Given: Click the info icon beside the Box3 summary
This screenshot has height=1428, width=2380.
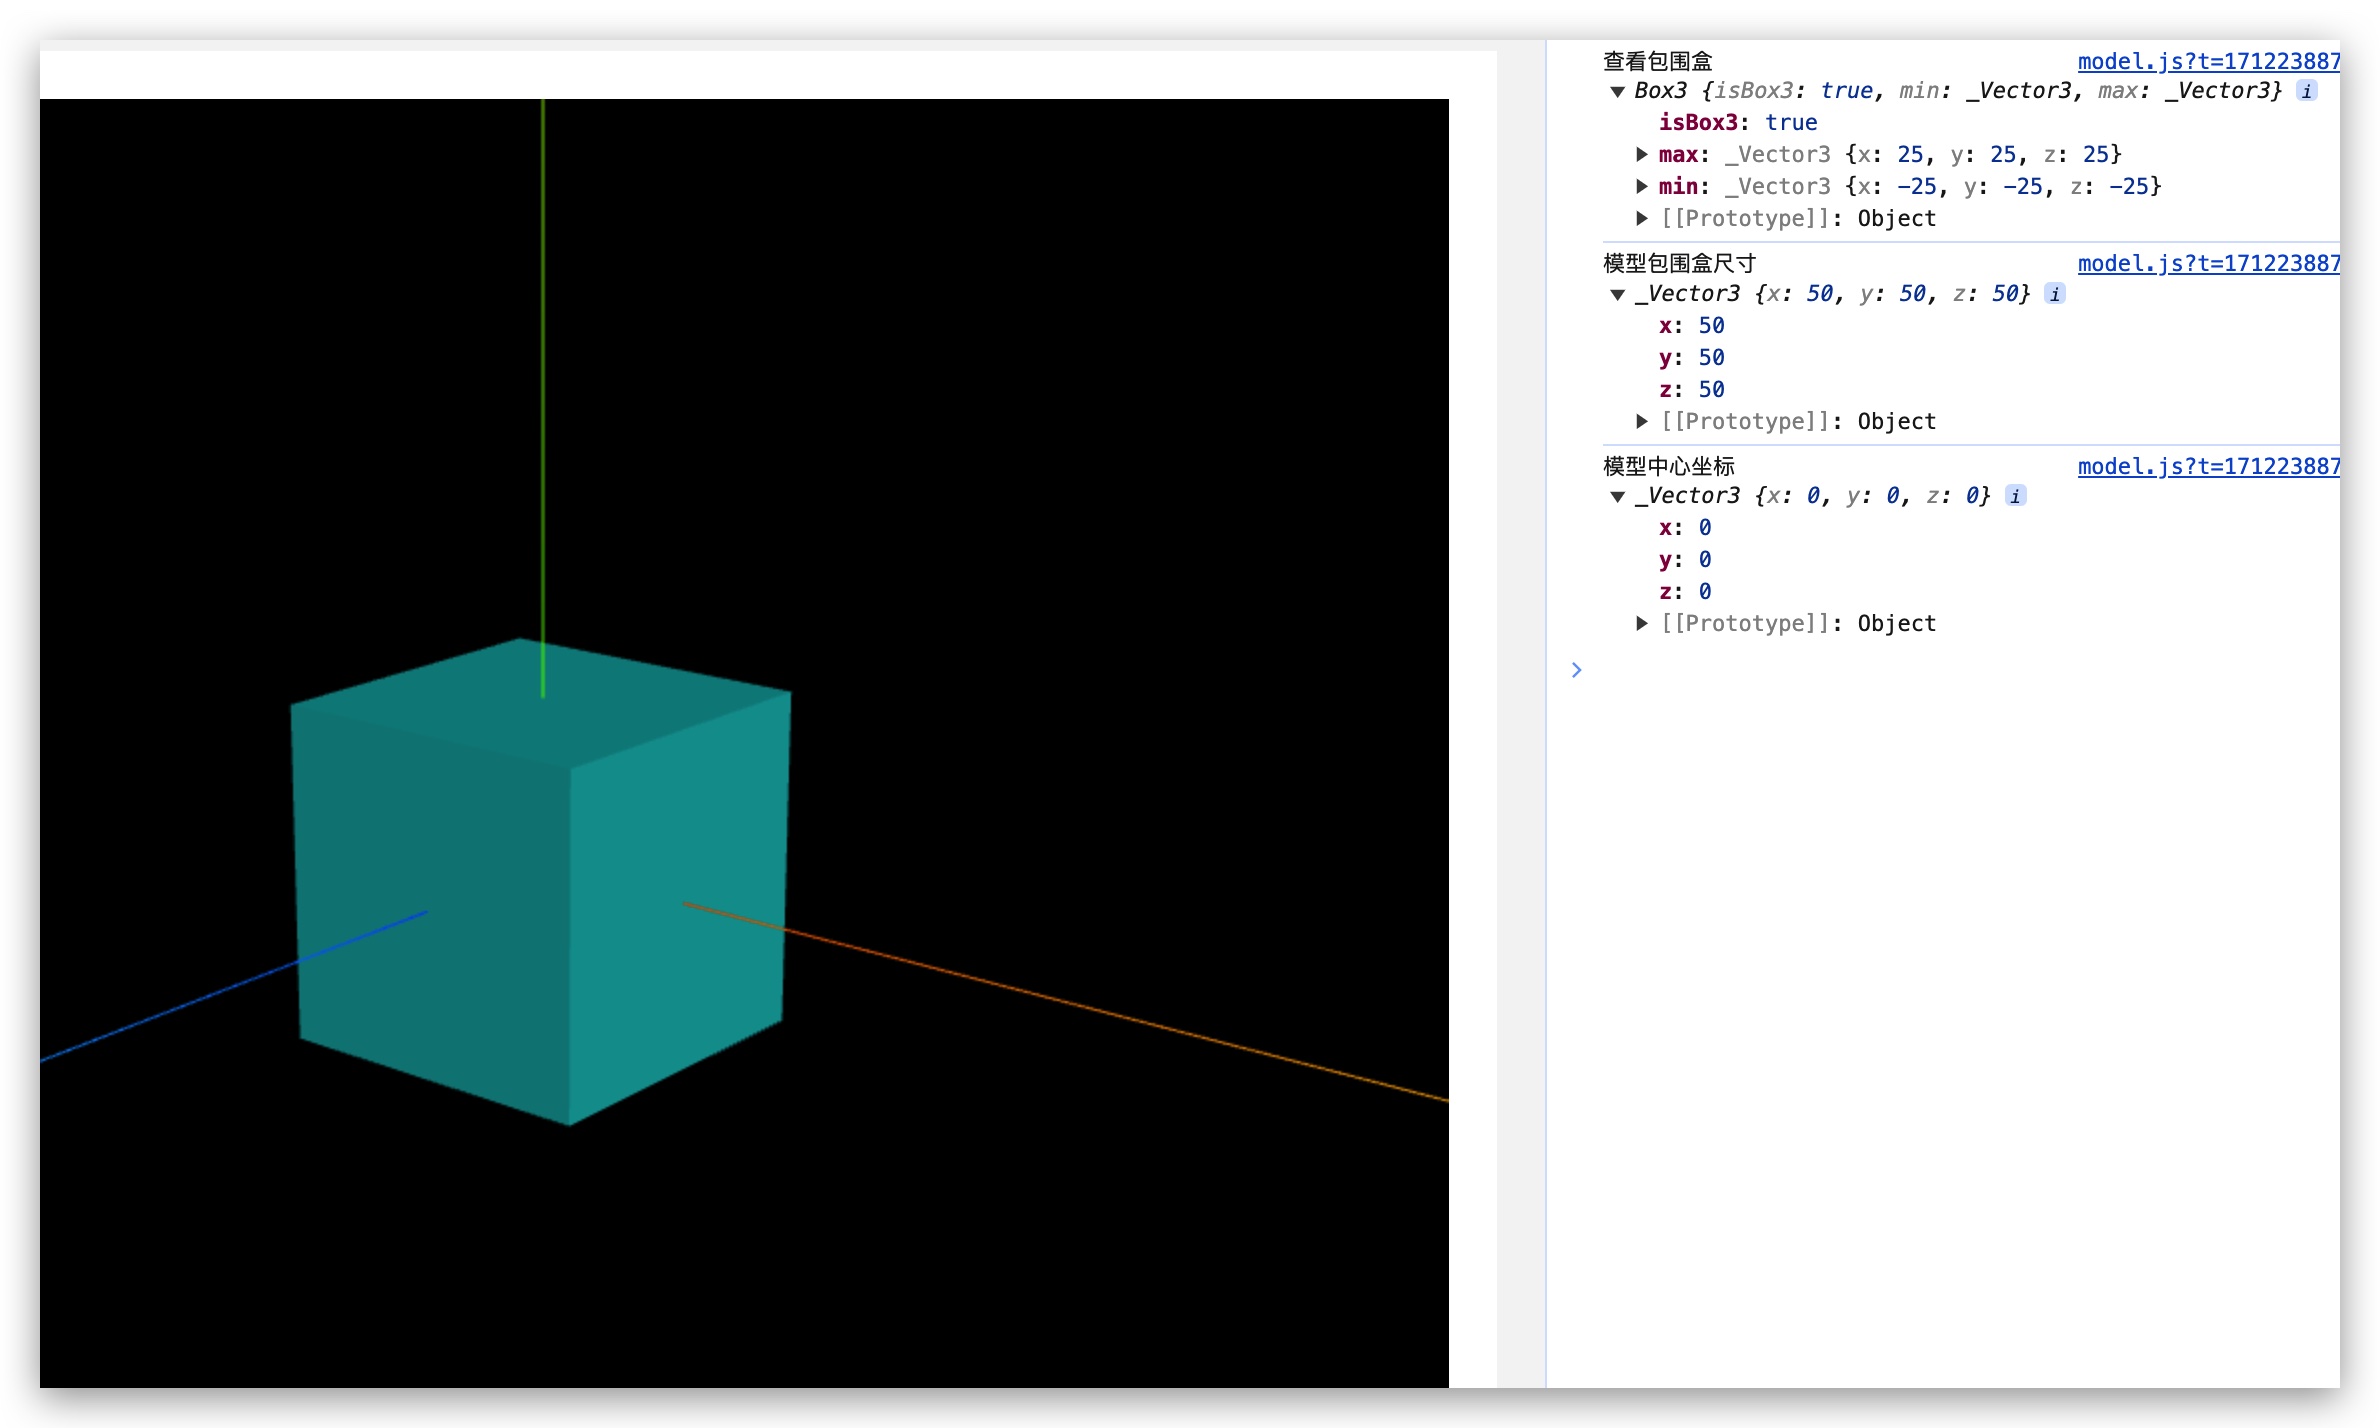Looking at the screenshot, I should 2307,91.
